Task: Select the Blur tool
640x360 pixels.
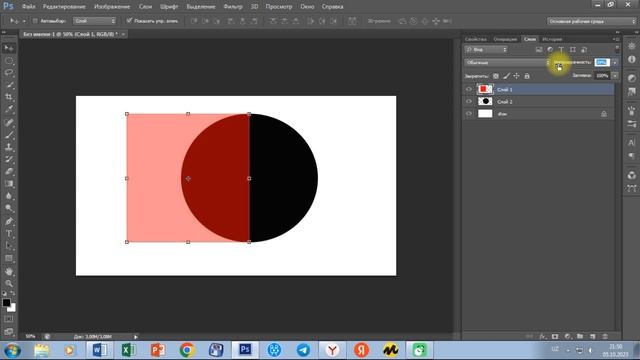Action: point(9,196)
